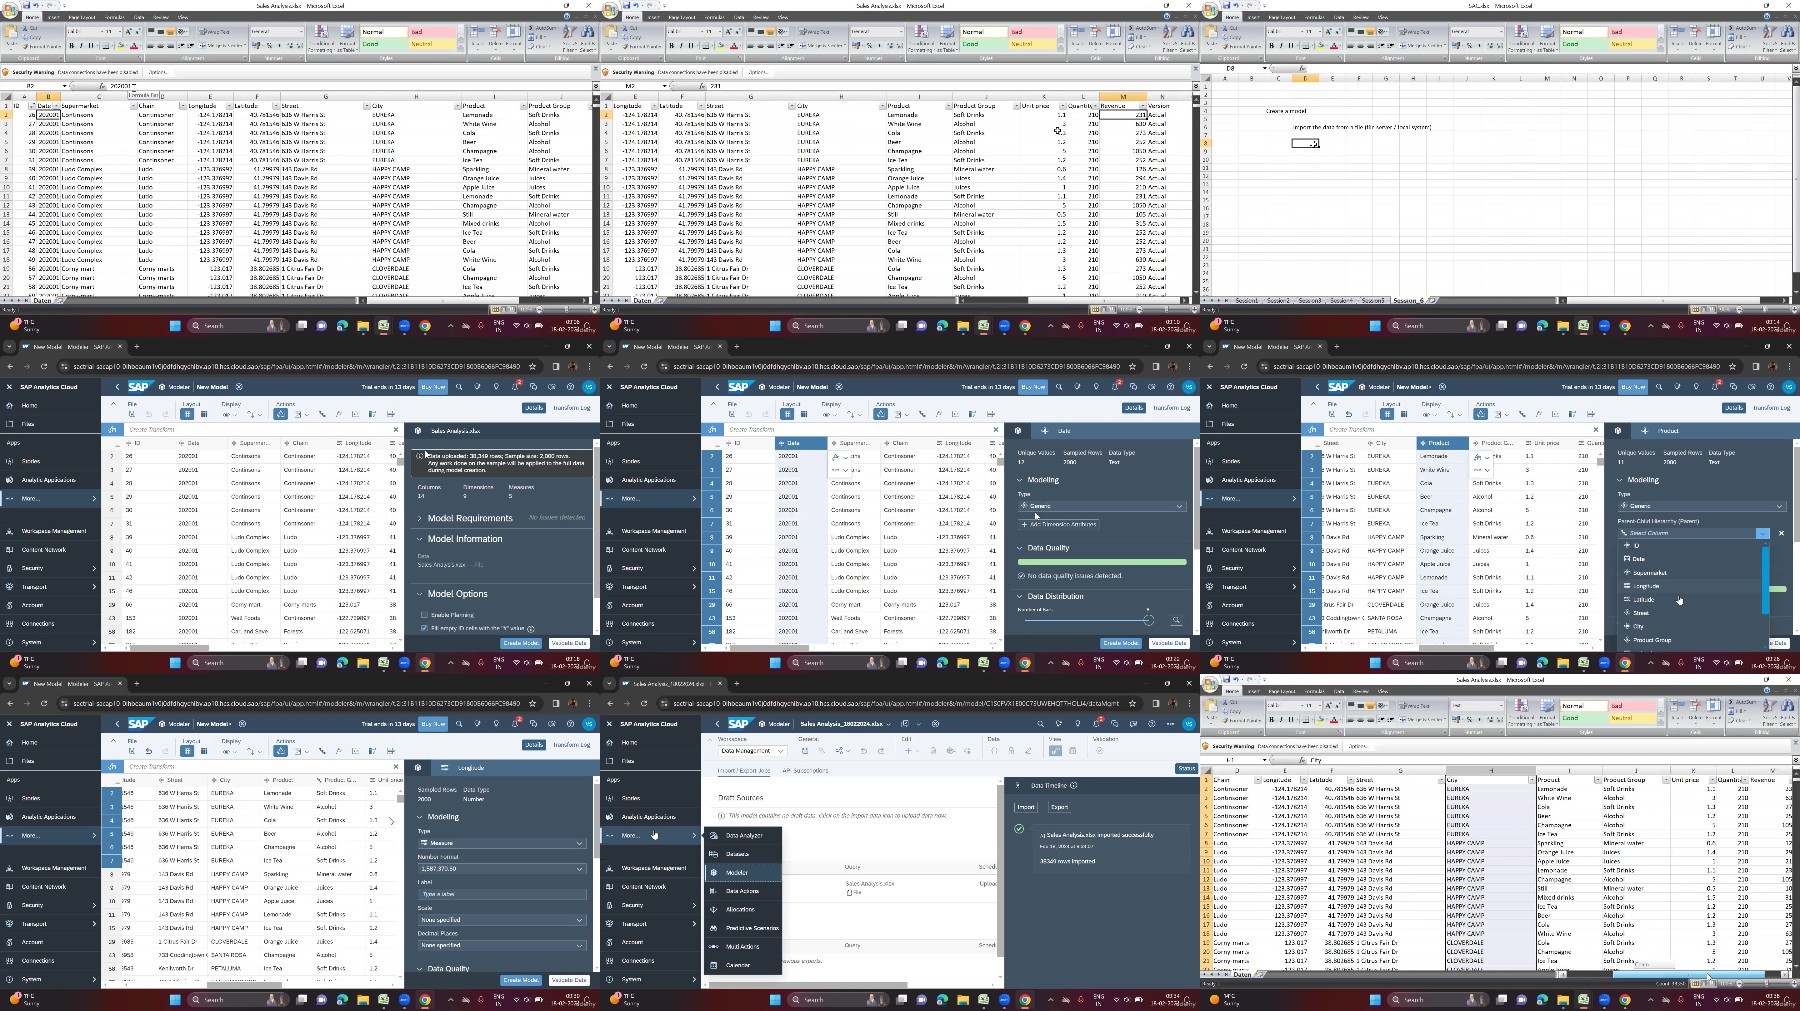Click the Import filter in Data Timeline
1800x1011 pixels.
click(1026, 807)
